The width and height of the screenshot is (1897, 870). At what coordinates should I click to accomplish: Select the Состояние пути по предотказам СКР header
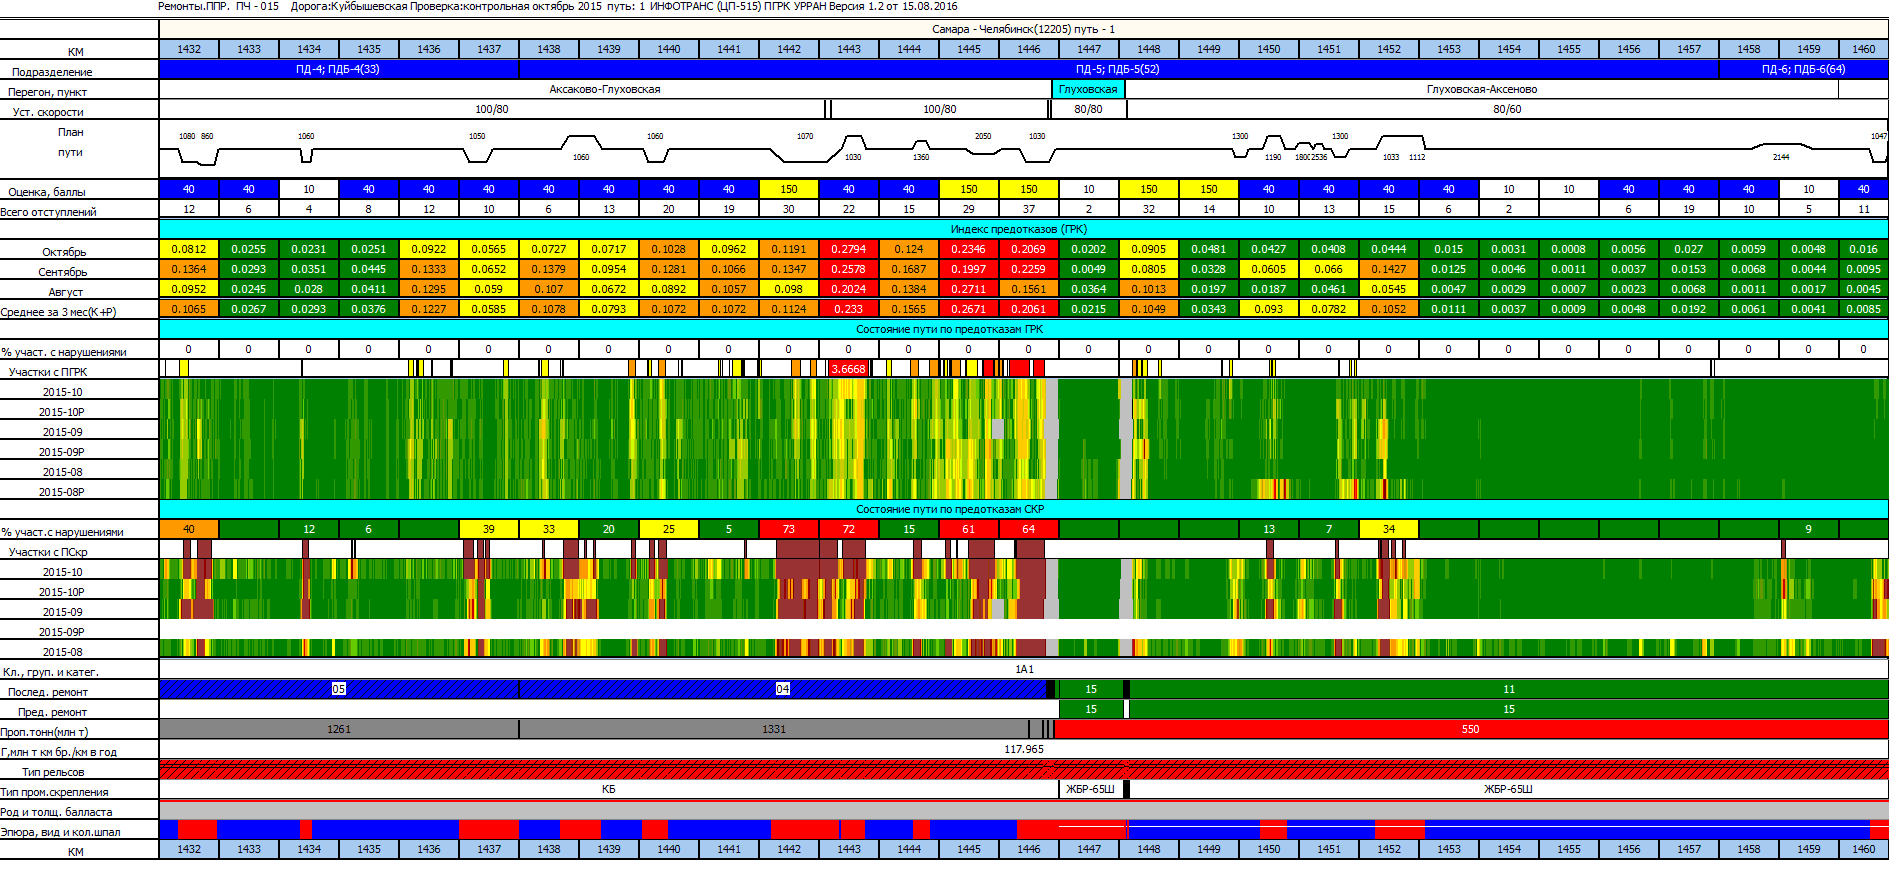tap(948, 509)
